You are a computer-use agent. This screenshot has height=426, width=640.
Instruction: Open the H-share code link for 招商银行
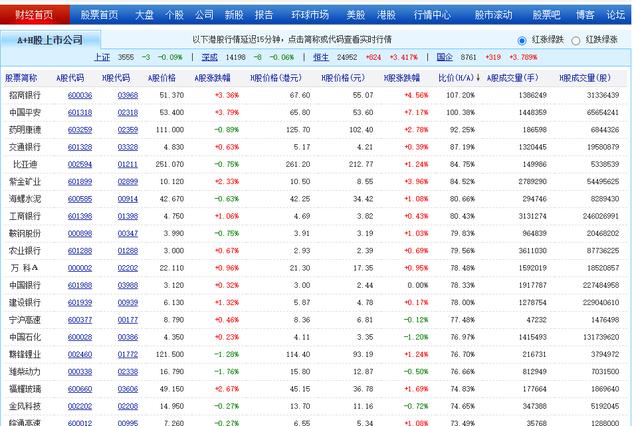[x=128, y=95]
